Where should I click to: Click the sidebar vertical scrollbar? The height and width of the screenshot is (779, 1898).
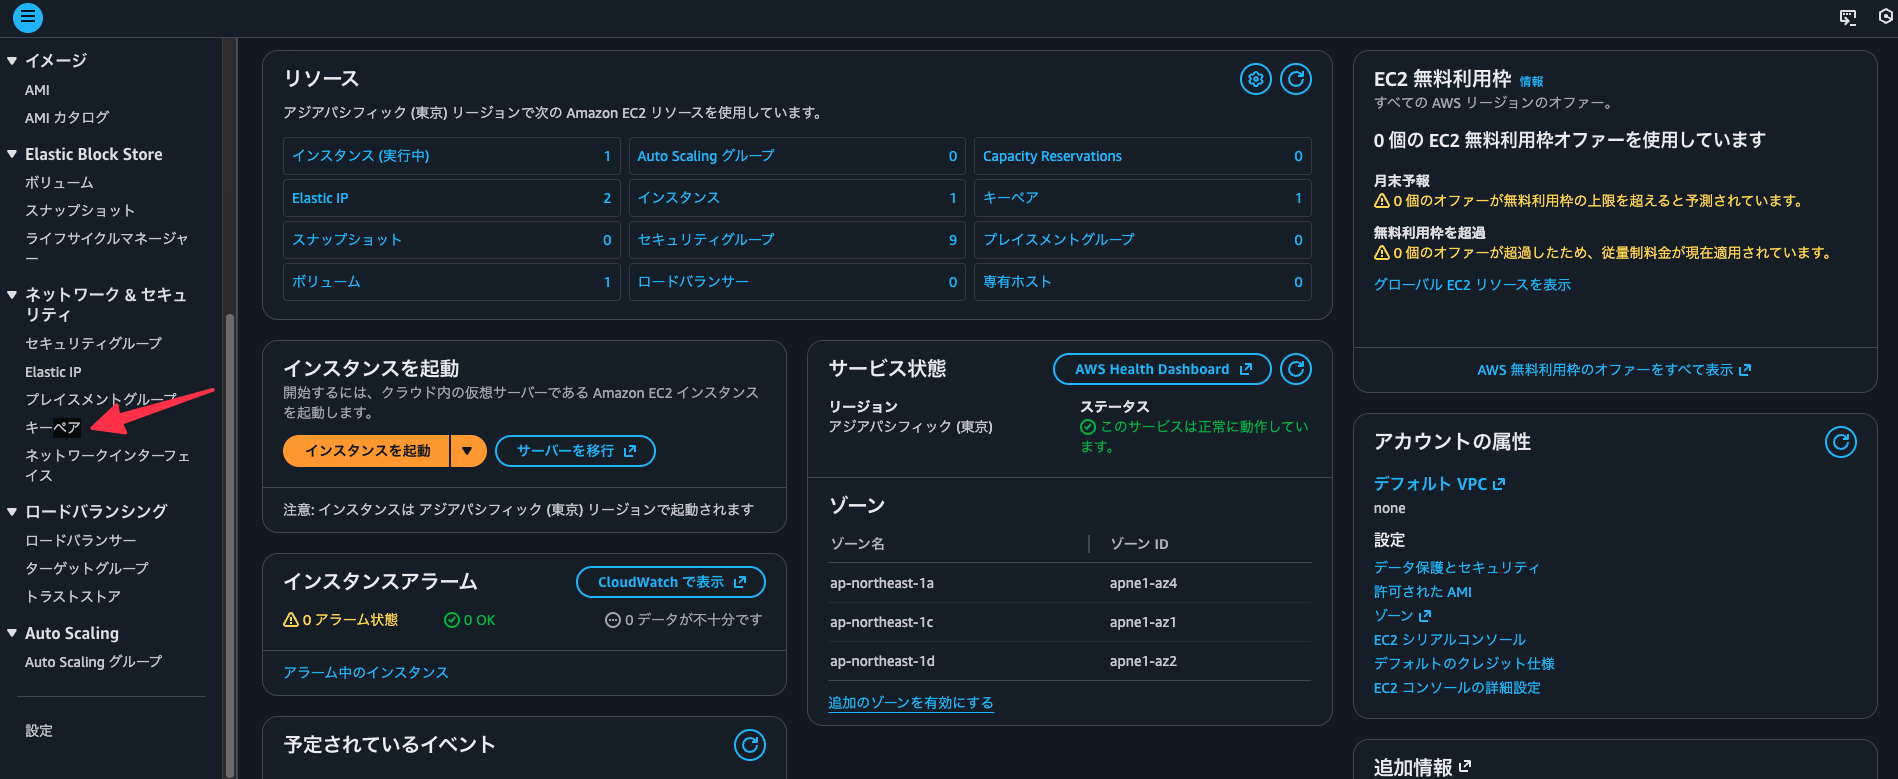[230, 545]
